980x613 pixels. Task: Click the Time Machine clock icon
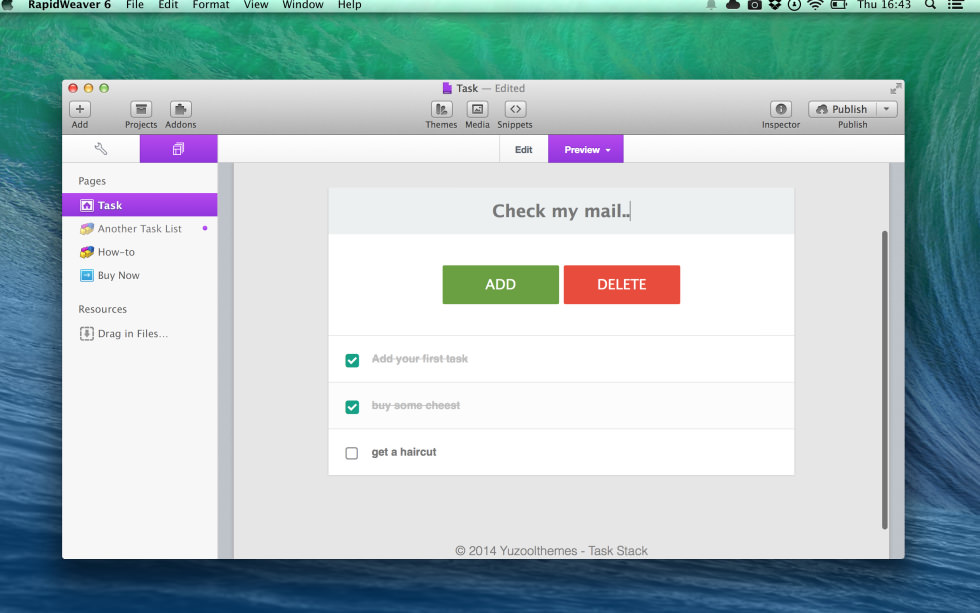point(794,5)
